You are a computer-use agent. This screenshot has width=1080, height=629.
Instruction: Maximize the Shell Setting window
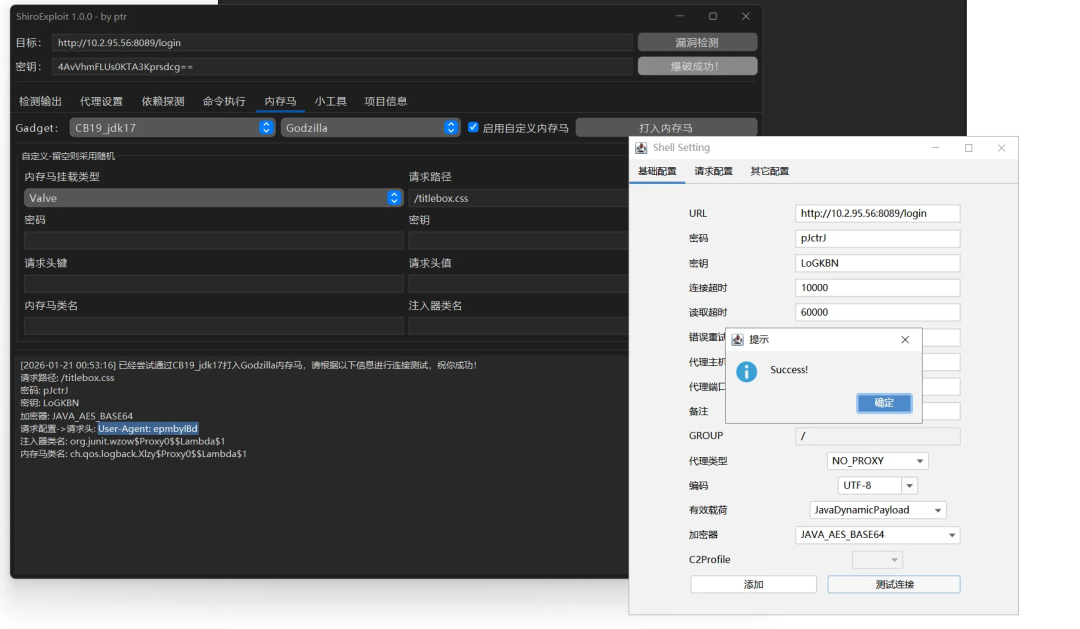[968, 148]
